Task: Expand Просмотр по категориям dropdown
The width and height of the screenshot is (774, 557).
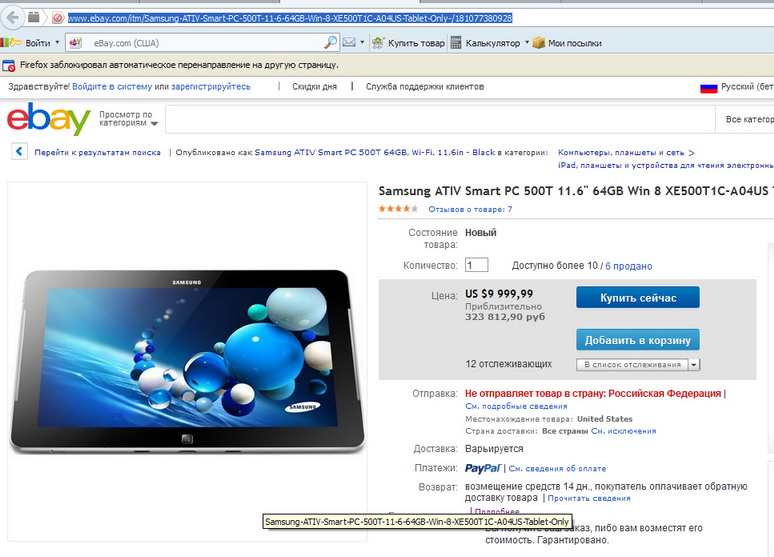Action: point(128,119)
